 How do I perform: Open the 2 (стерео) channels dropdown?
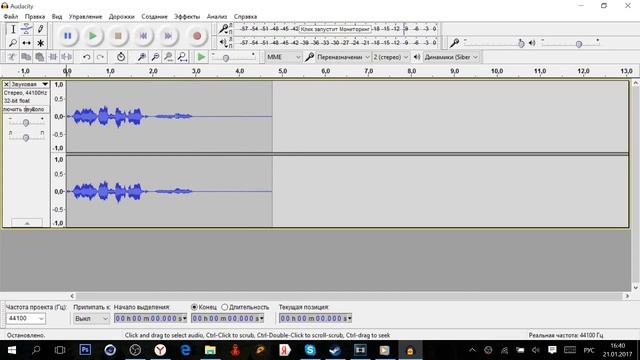point(390,57)
